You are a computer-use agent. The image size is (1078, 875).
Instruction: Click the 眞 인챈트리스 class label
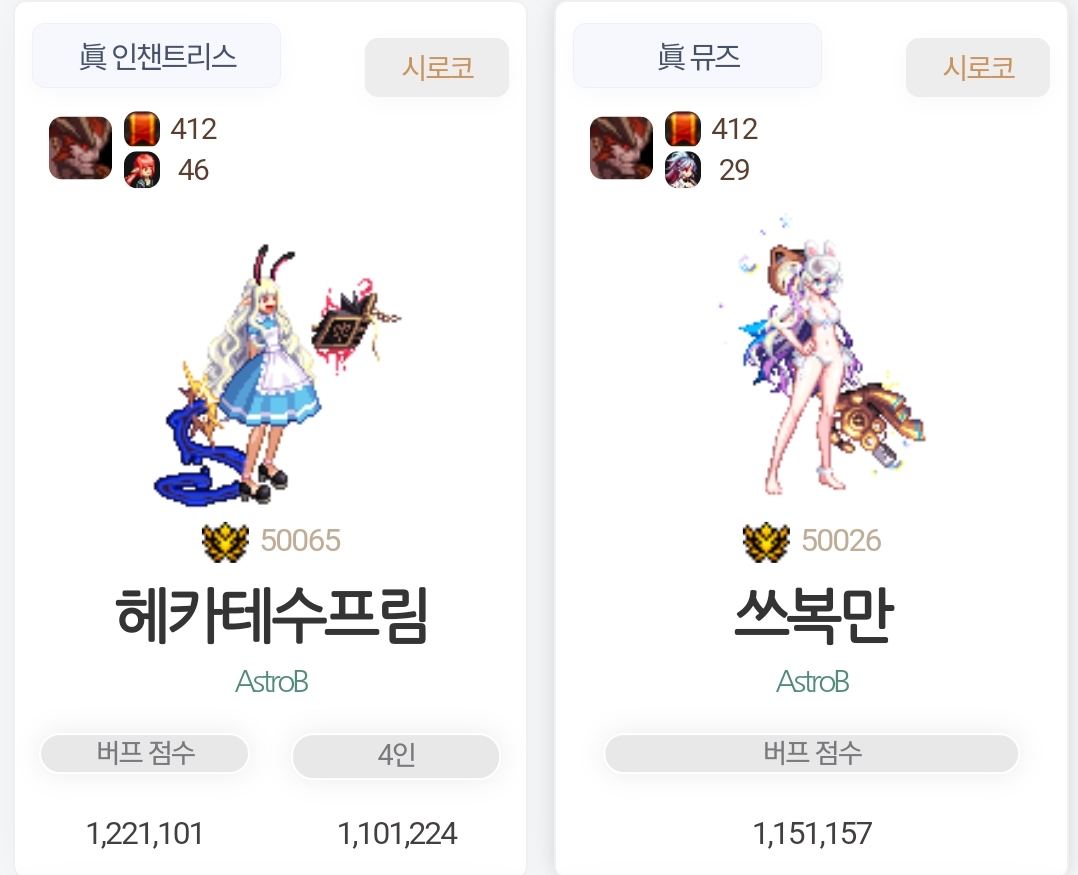[x=157, y=56]
